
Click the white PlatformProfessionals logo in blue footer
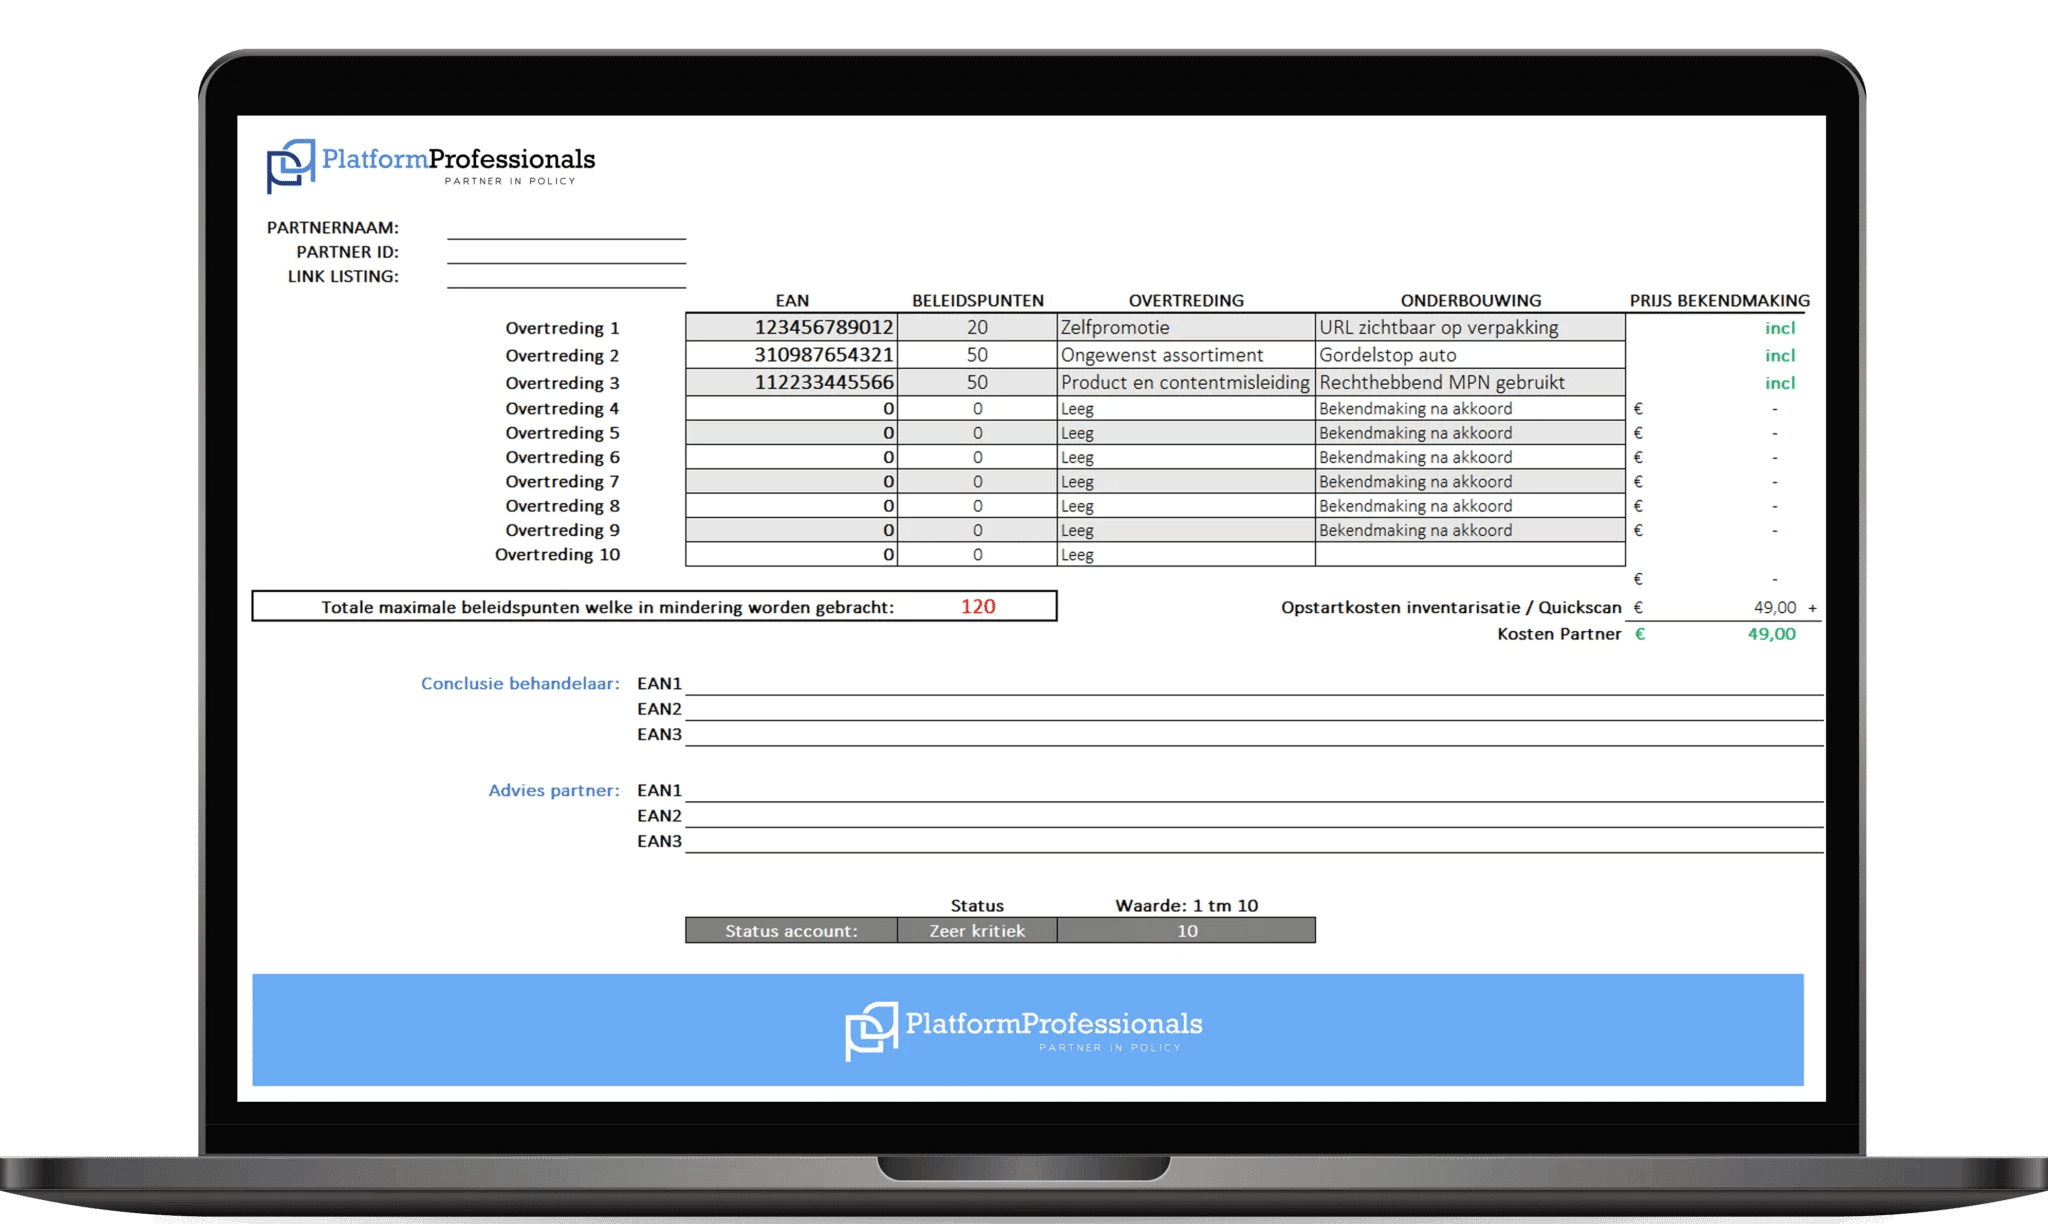coord(1023,1030)
